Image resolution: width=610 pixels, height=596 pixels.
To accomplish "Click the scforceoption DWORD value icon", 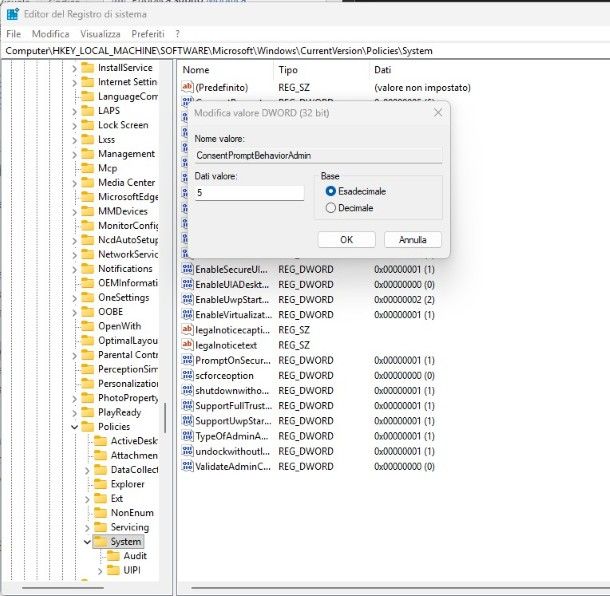I will click(x=187, y=375).
